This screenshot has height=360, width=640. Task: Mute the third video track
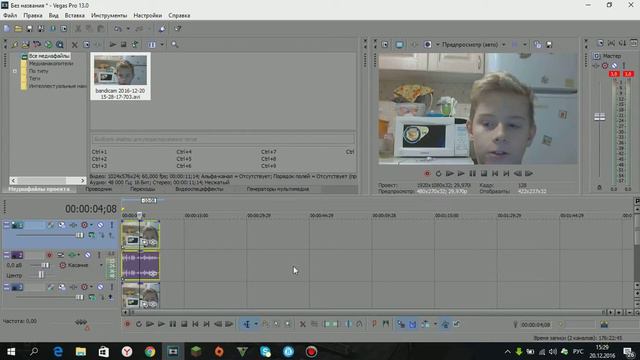(100, 287)
